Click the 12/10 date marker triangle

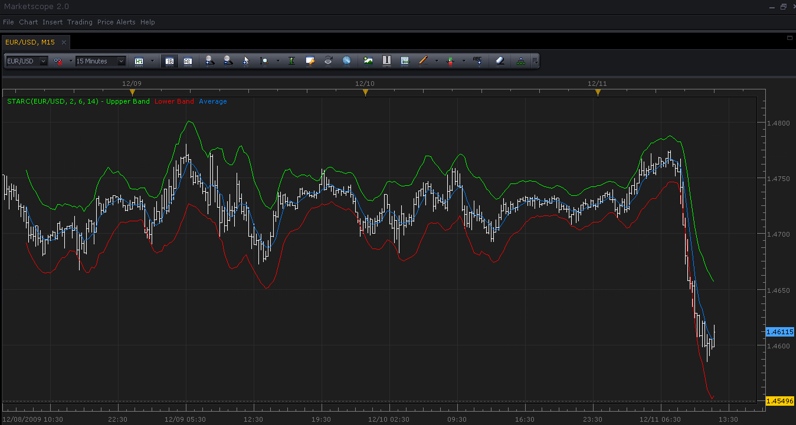(x=365, y=92)
